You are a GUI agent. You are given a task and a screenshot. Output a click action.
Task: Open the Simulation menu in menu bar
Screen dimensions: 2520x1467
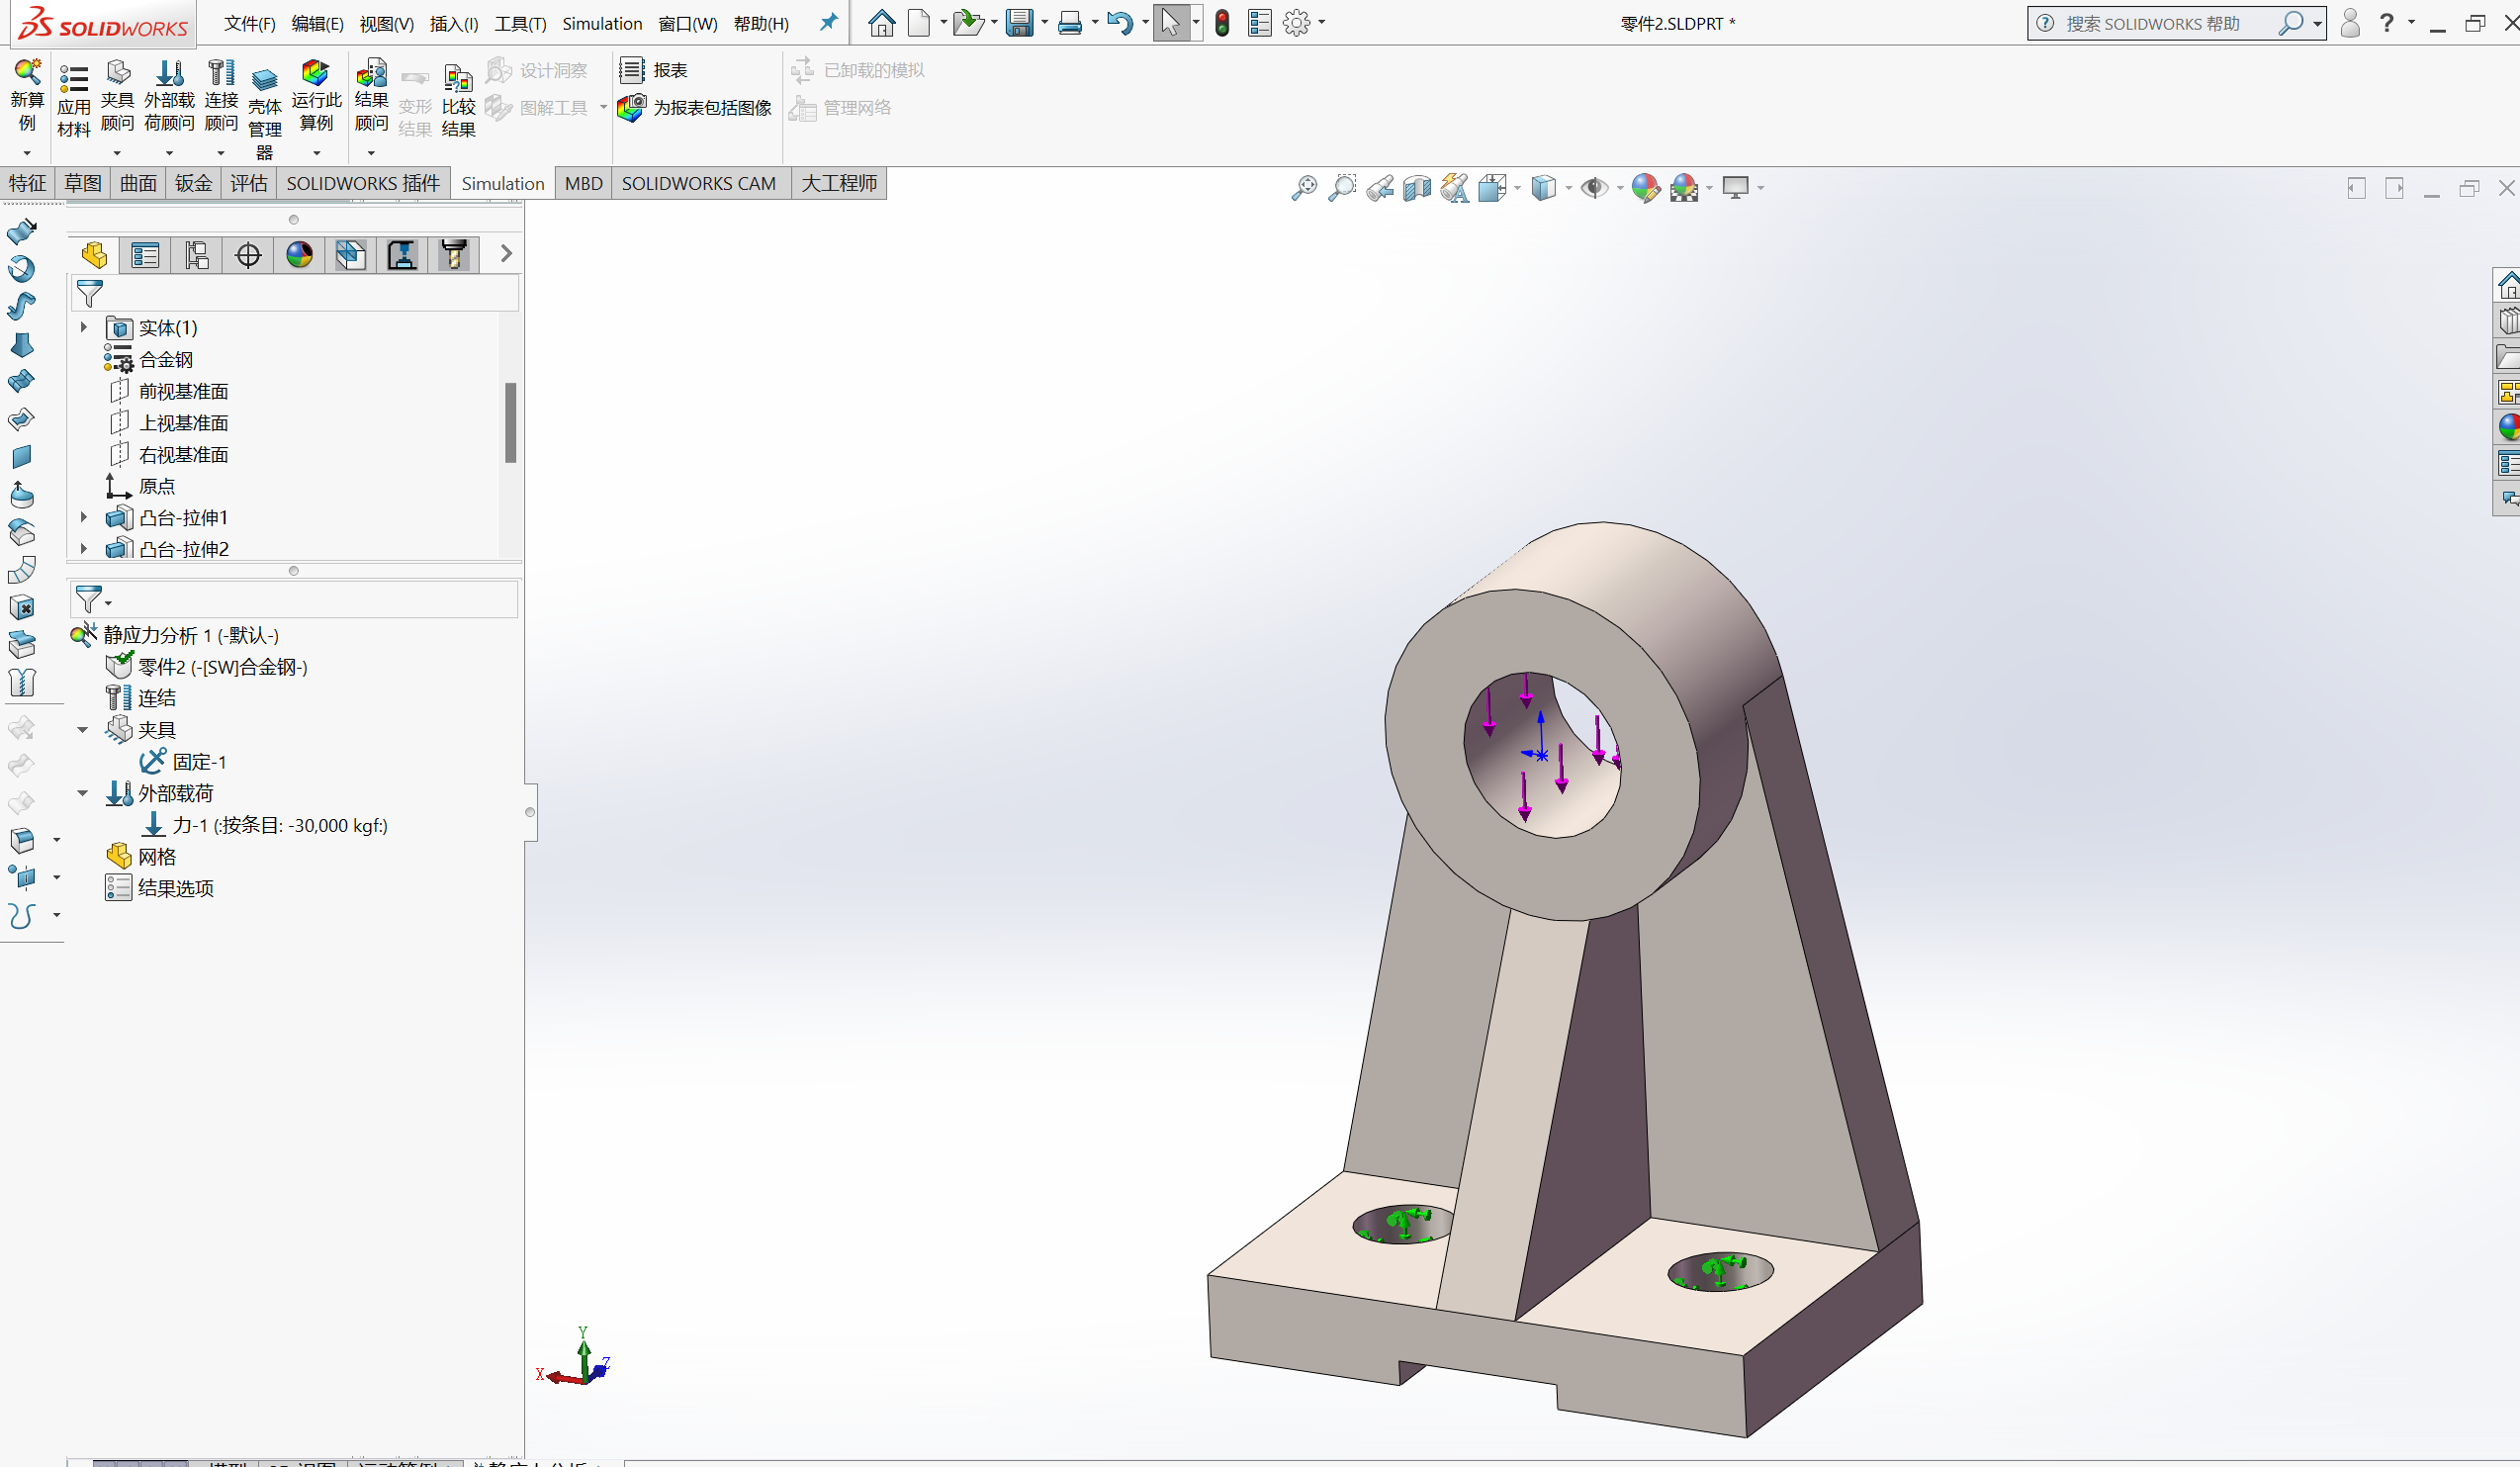[x=602, y=23]
